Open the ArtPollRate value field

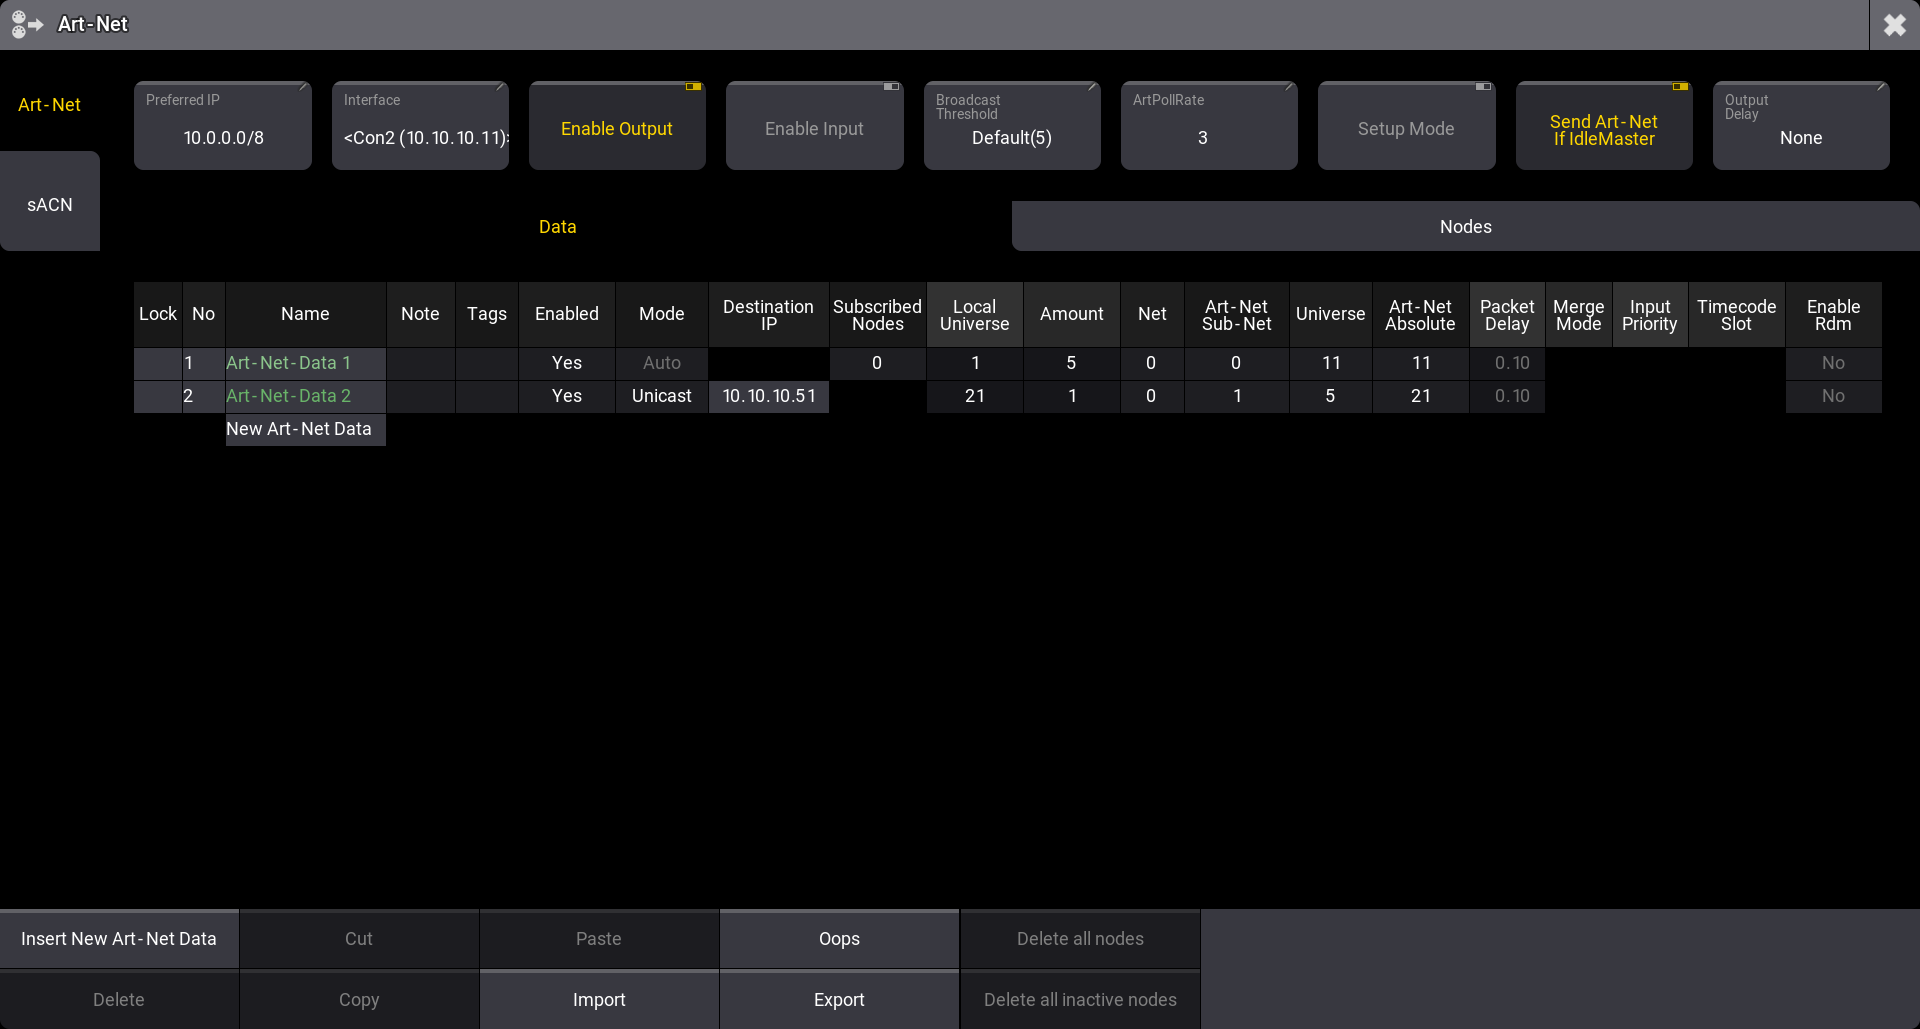(x=1208, y=127)
